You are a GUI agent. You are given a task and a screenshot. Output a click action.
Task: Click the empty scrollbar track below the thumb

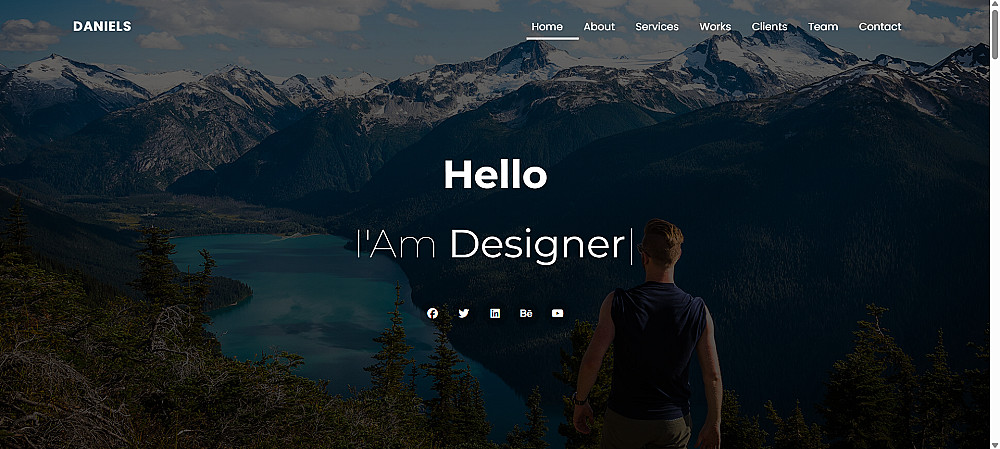994,250
